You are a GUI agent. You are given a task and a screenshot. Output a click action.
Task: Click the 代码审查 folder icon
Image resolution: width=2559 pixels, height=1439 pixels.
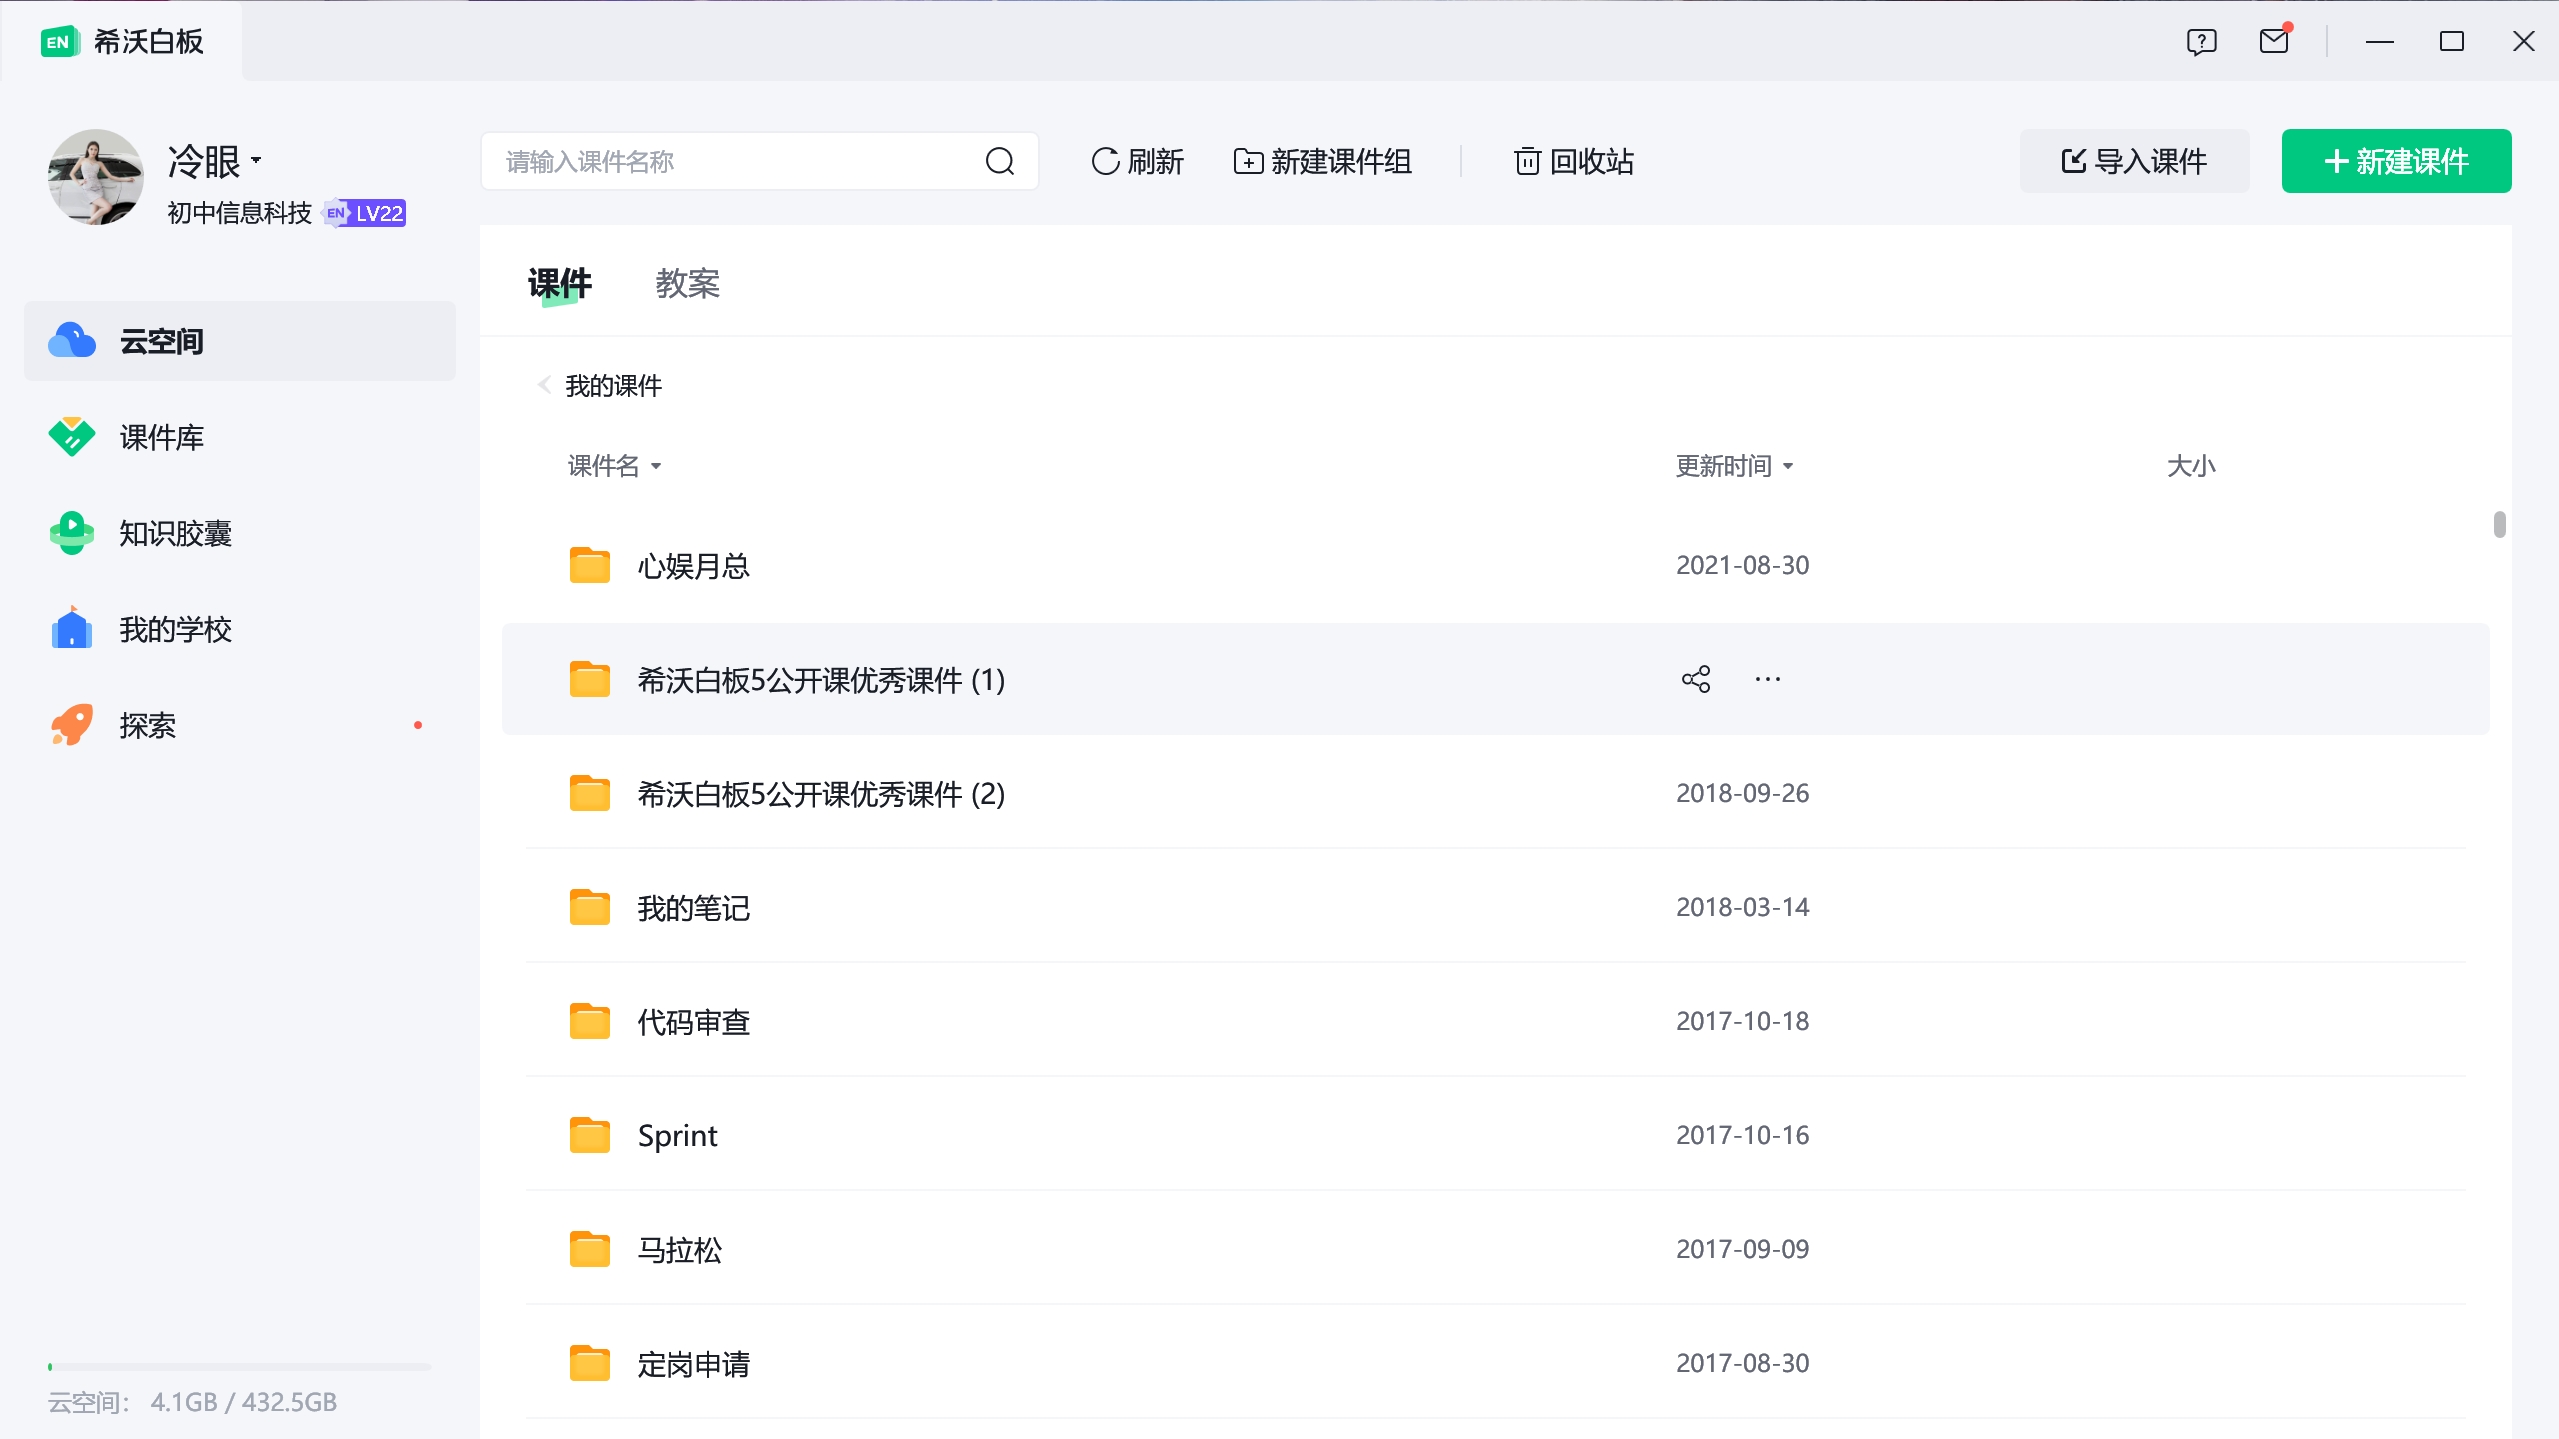point(590,1021)
